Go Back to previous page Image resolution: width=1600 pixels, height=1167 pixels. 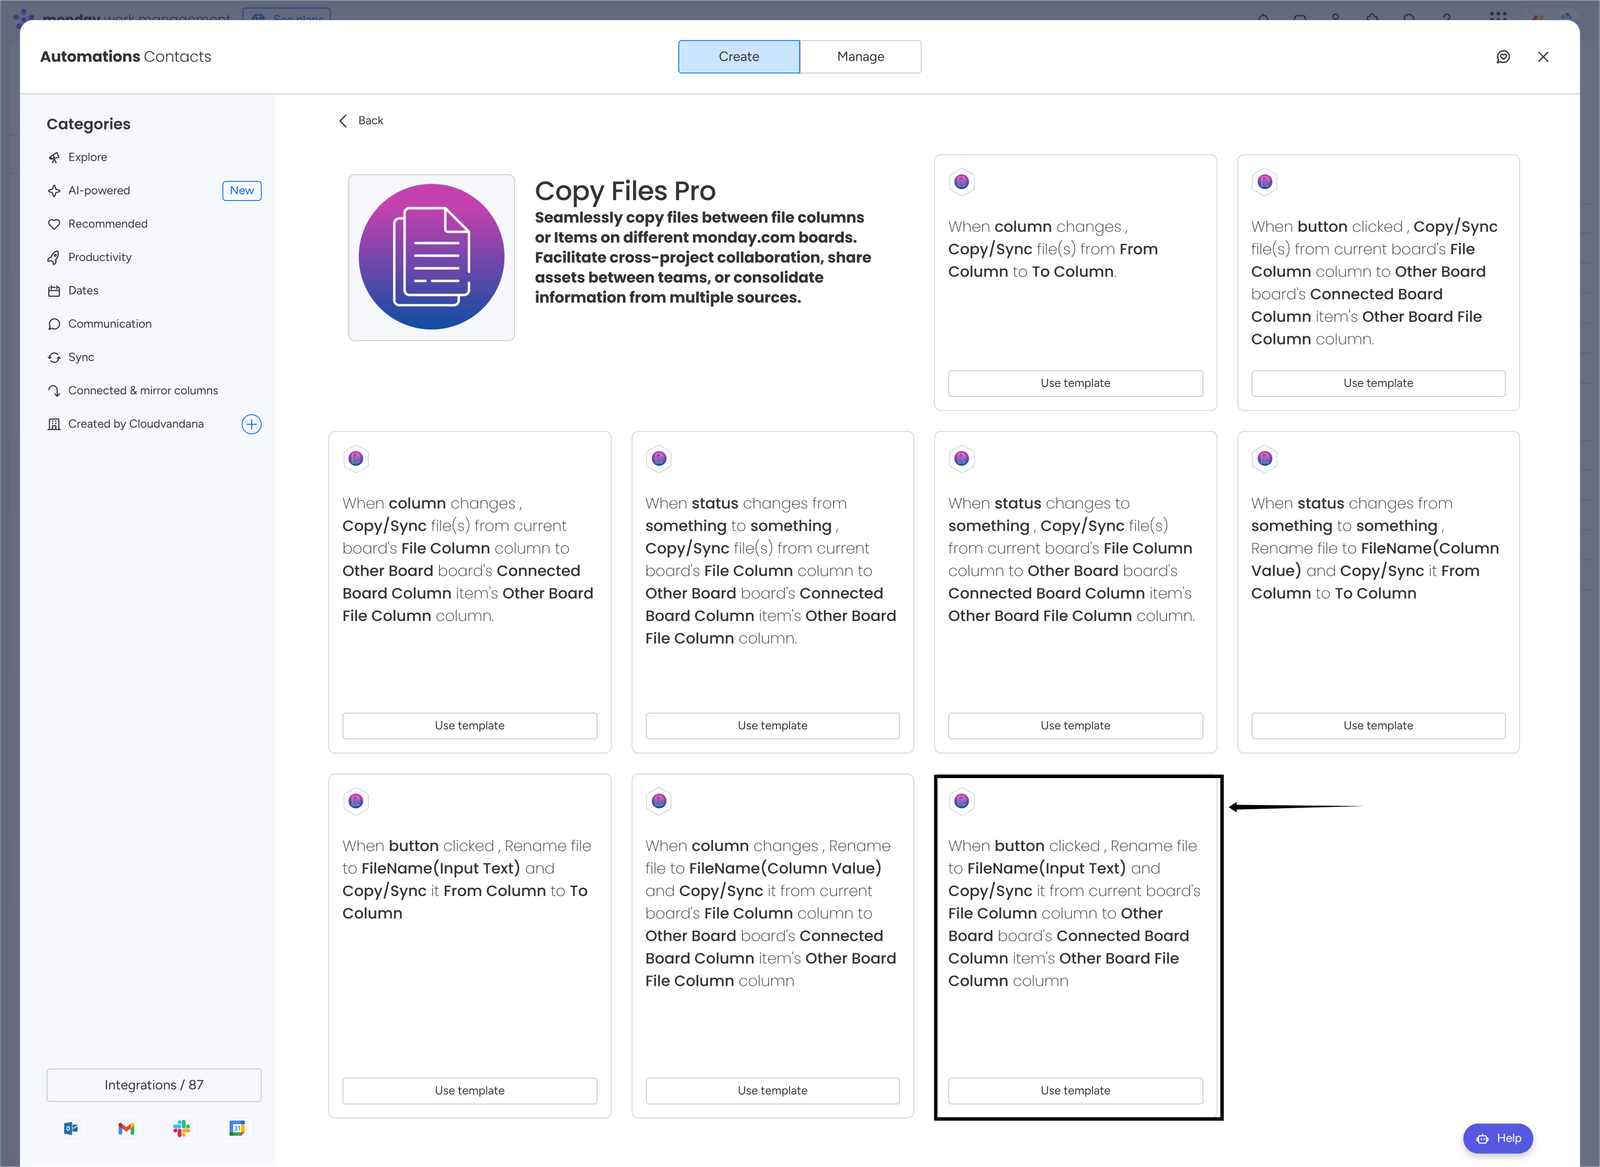[361, 121]
